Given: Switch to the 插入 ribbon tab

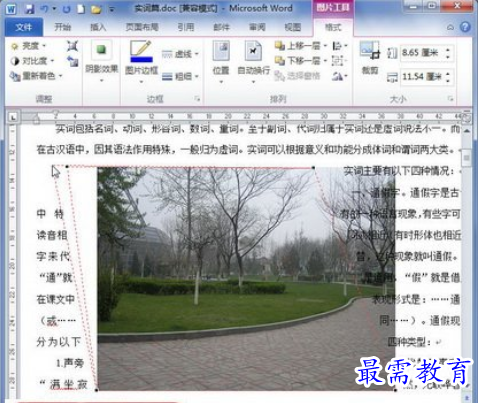Looking at the screenshot, I should point(98,27).
